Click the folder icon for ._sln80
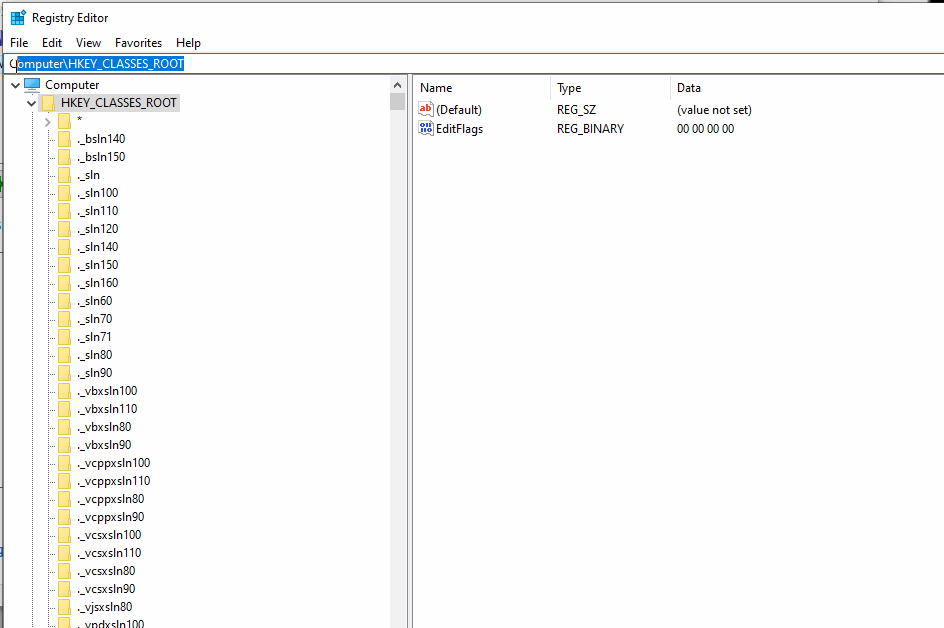The width and height of the screenshot is (944, 628). [64, 355]
